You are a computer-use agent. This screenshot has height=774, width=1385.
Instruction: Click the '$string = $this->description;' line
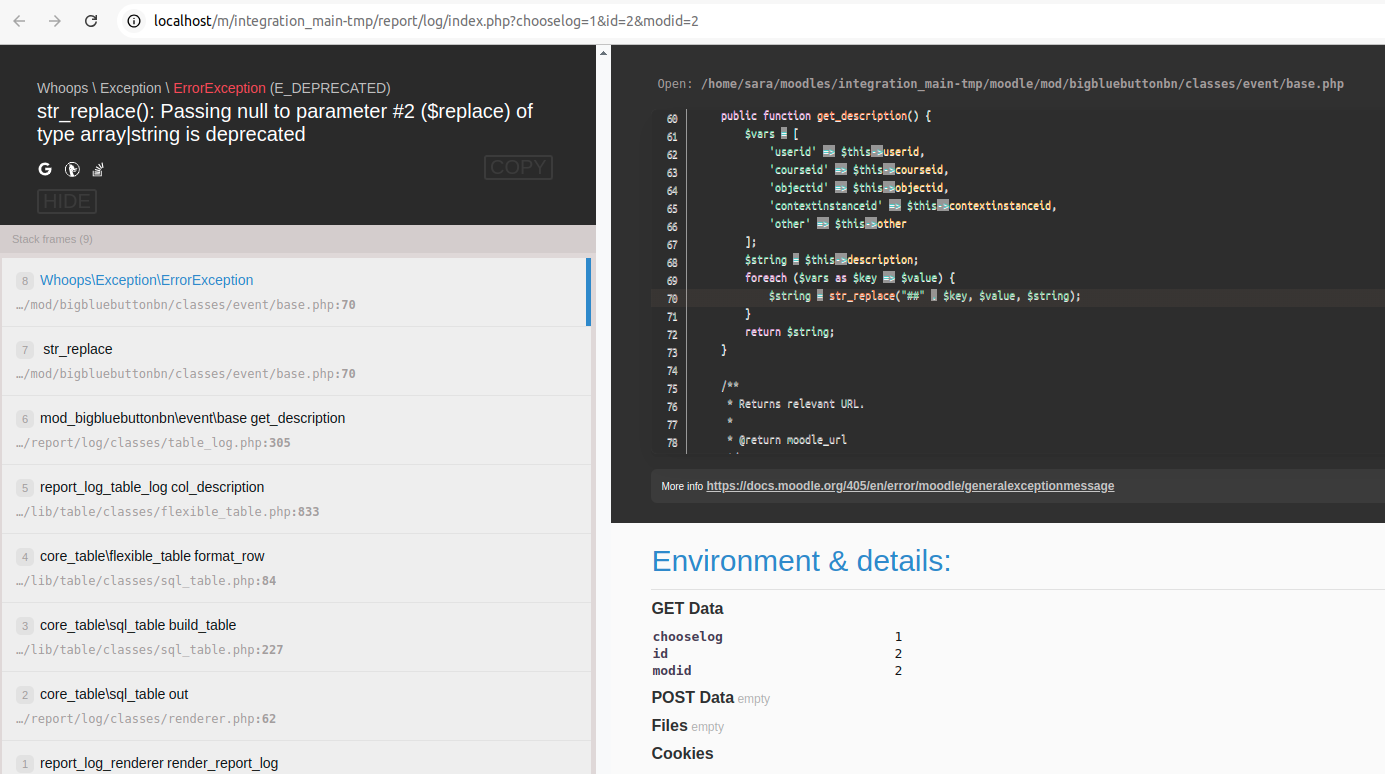tap(831, 260)
